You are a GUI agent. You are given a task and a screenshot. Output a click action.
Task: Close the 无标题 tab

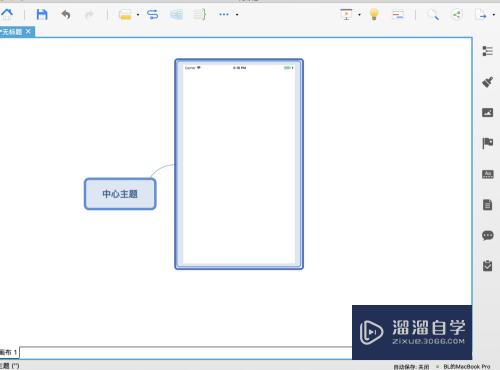tap(28, 32)
